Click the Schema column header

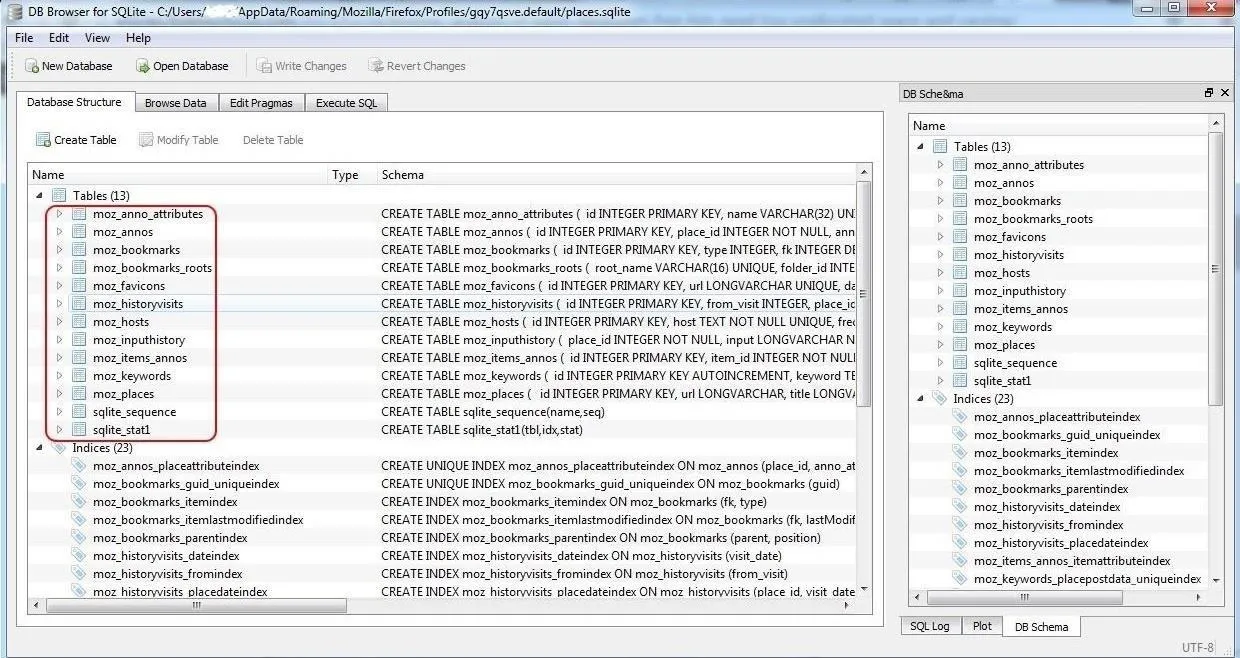(x=616, y=175)
